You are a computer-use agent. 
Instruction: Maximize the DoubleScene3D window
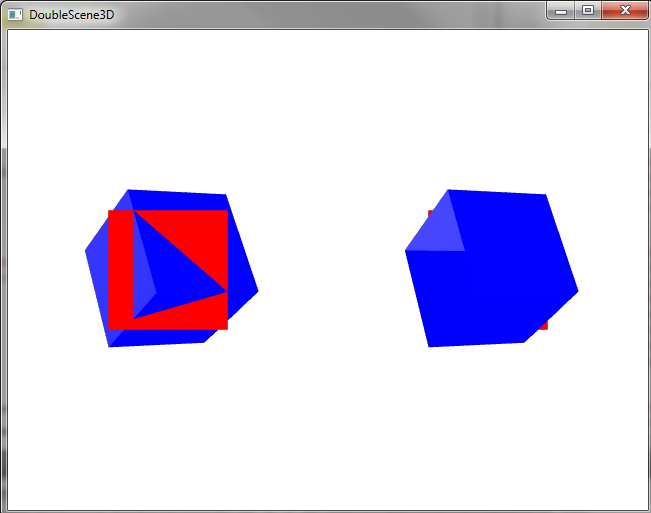click(588, 10)
